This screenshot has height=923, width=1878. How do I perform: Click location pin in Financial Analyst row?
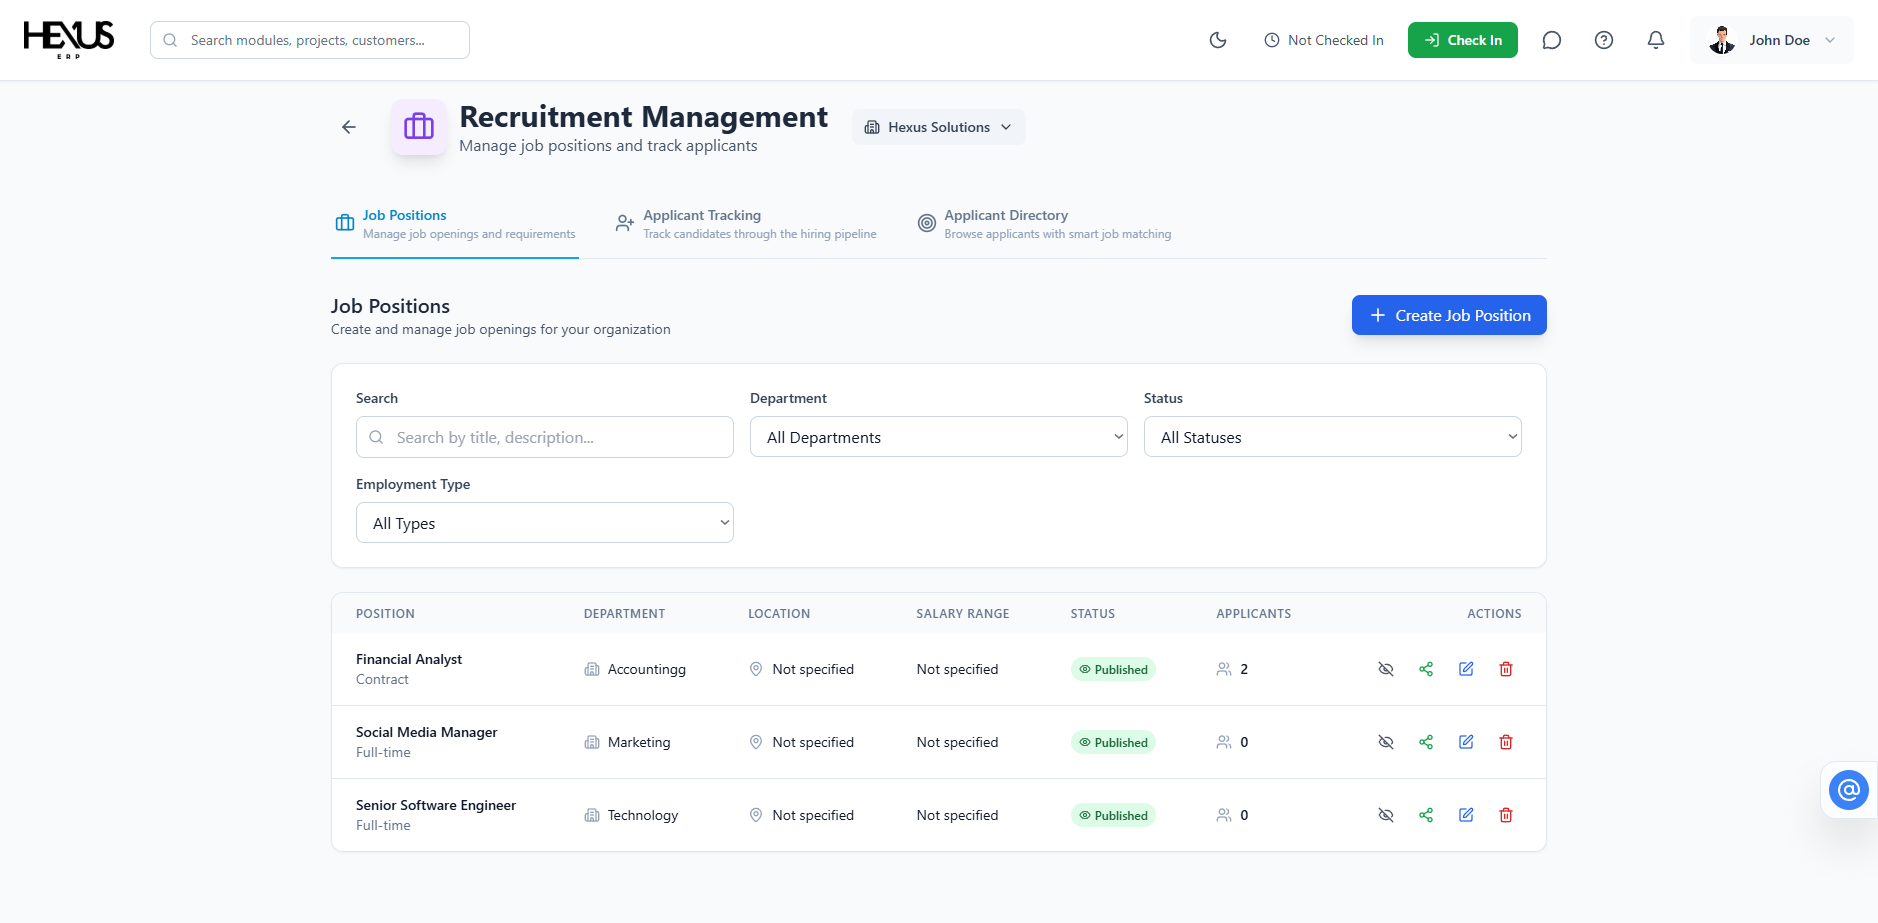tap(756, 669)
